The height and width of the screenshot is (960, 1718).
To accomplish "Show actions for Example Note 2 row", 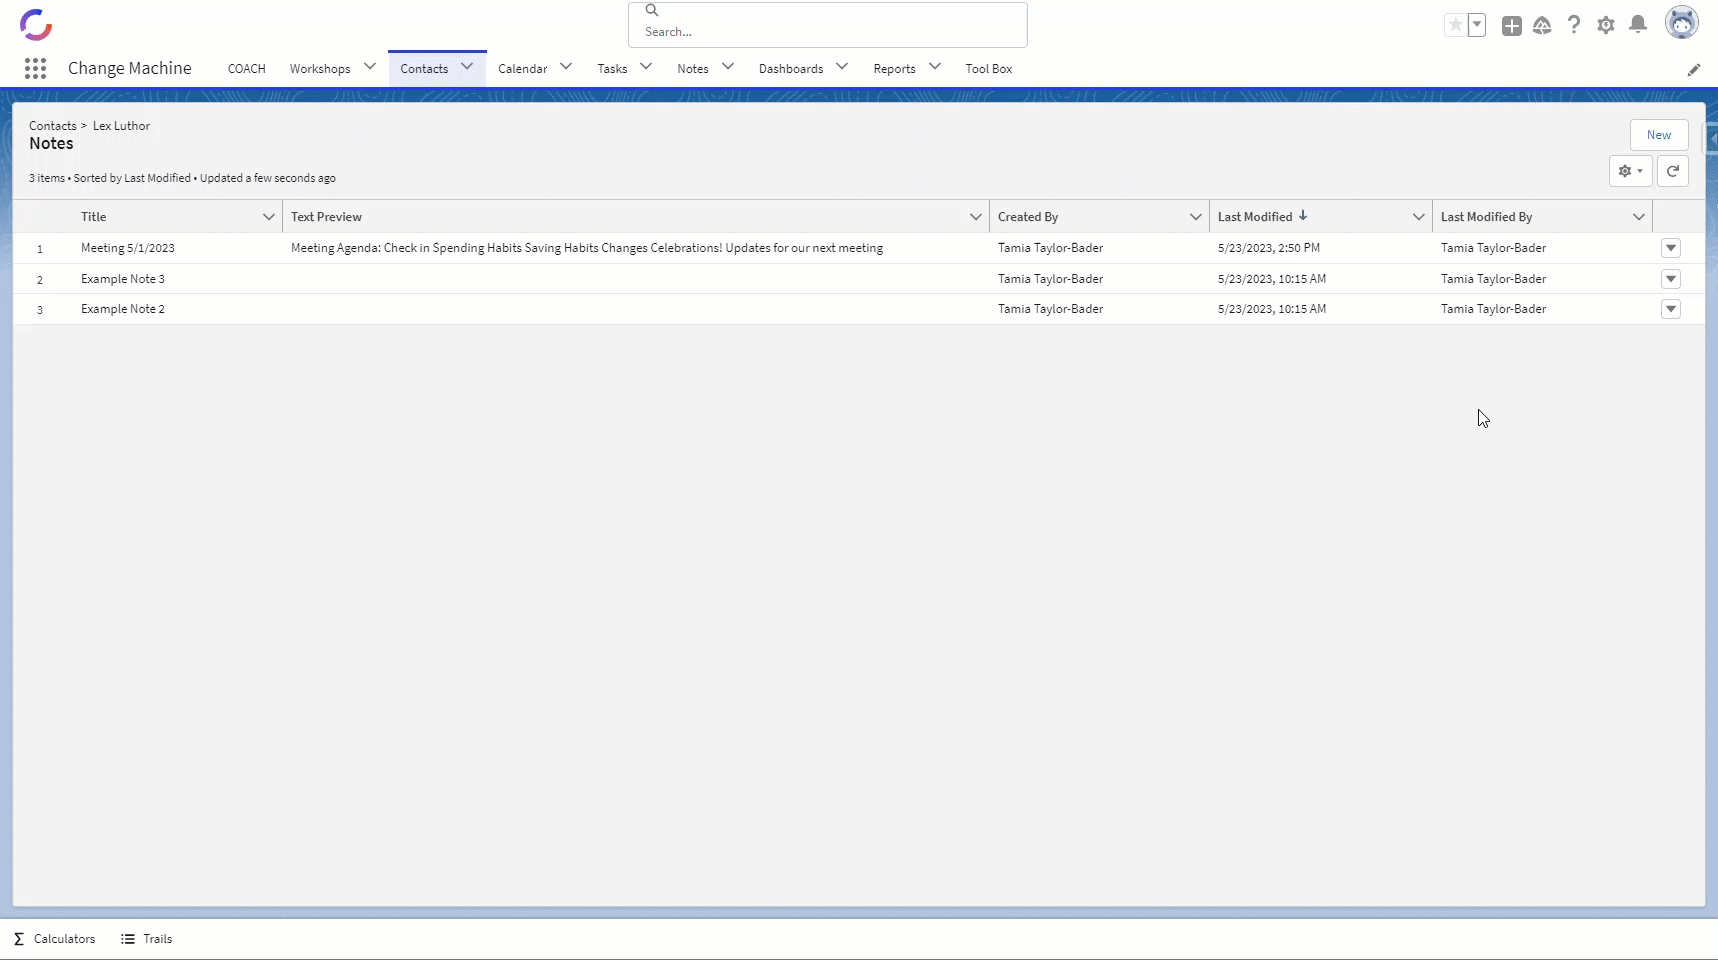I will [1671, 309].
